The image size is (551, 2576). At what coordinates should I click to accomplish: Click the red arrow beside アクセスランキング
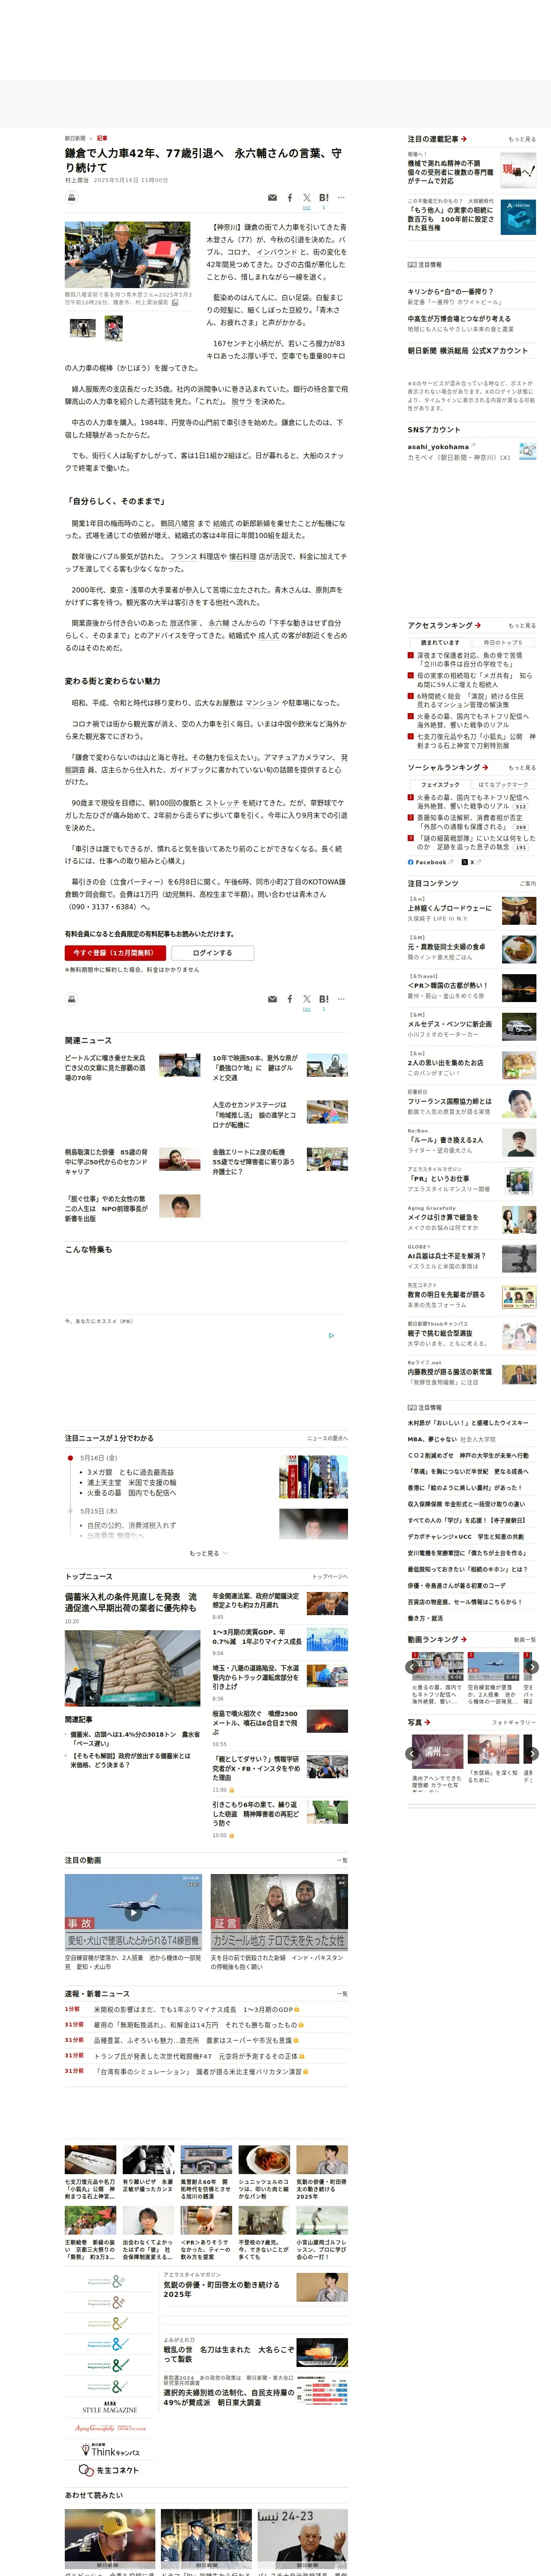(x=478, y=625)
